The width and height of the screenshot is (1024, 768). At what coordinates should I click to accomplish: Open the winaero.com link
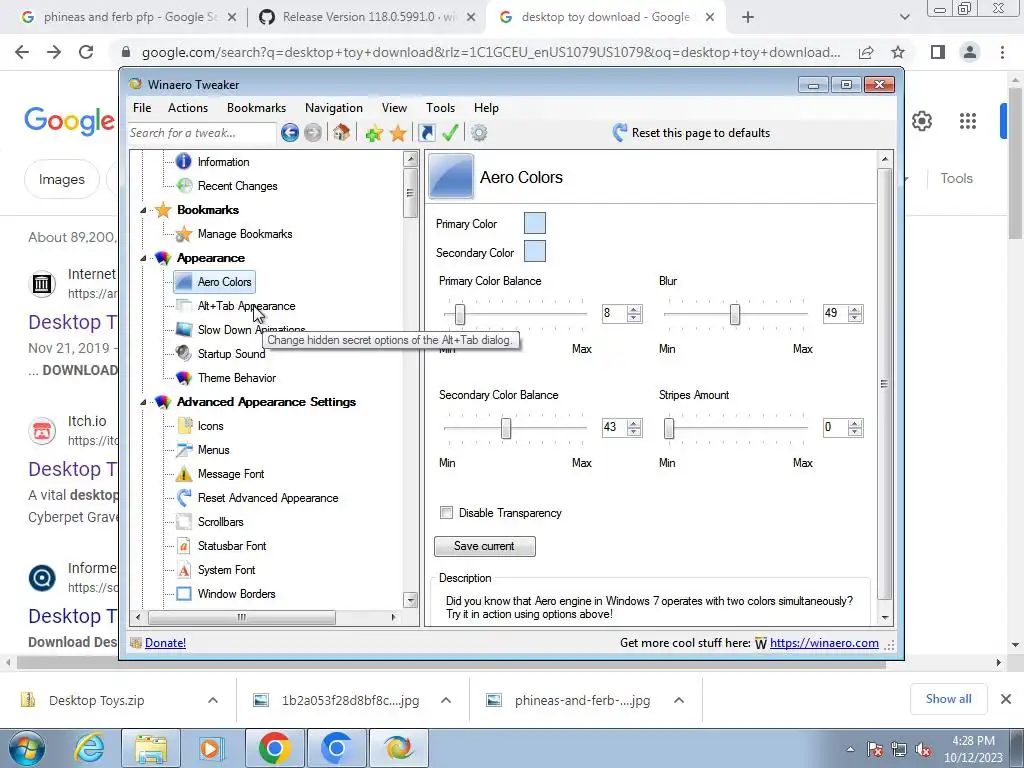[x=824, y=643]
